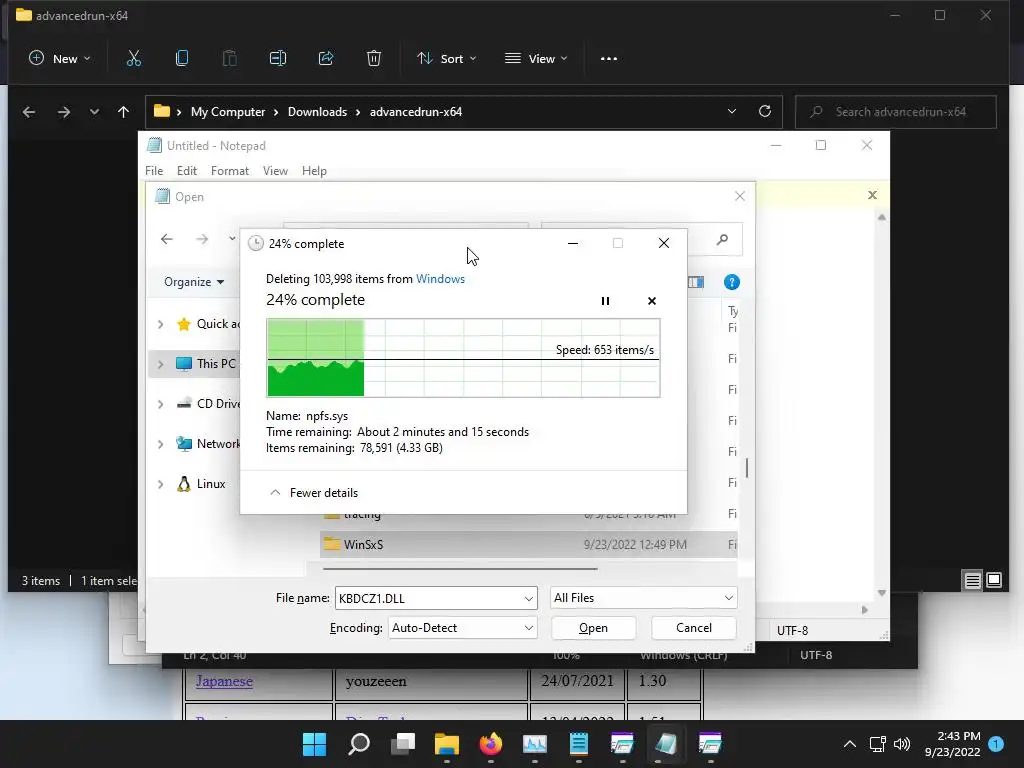This screenshot has width=1024, height=768.
Task: Click the Copy icon in Explorer toolbar
Action: pos(182,59)
